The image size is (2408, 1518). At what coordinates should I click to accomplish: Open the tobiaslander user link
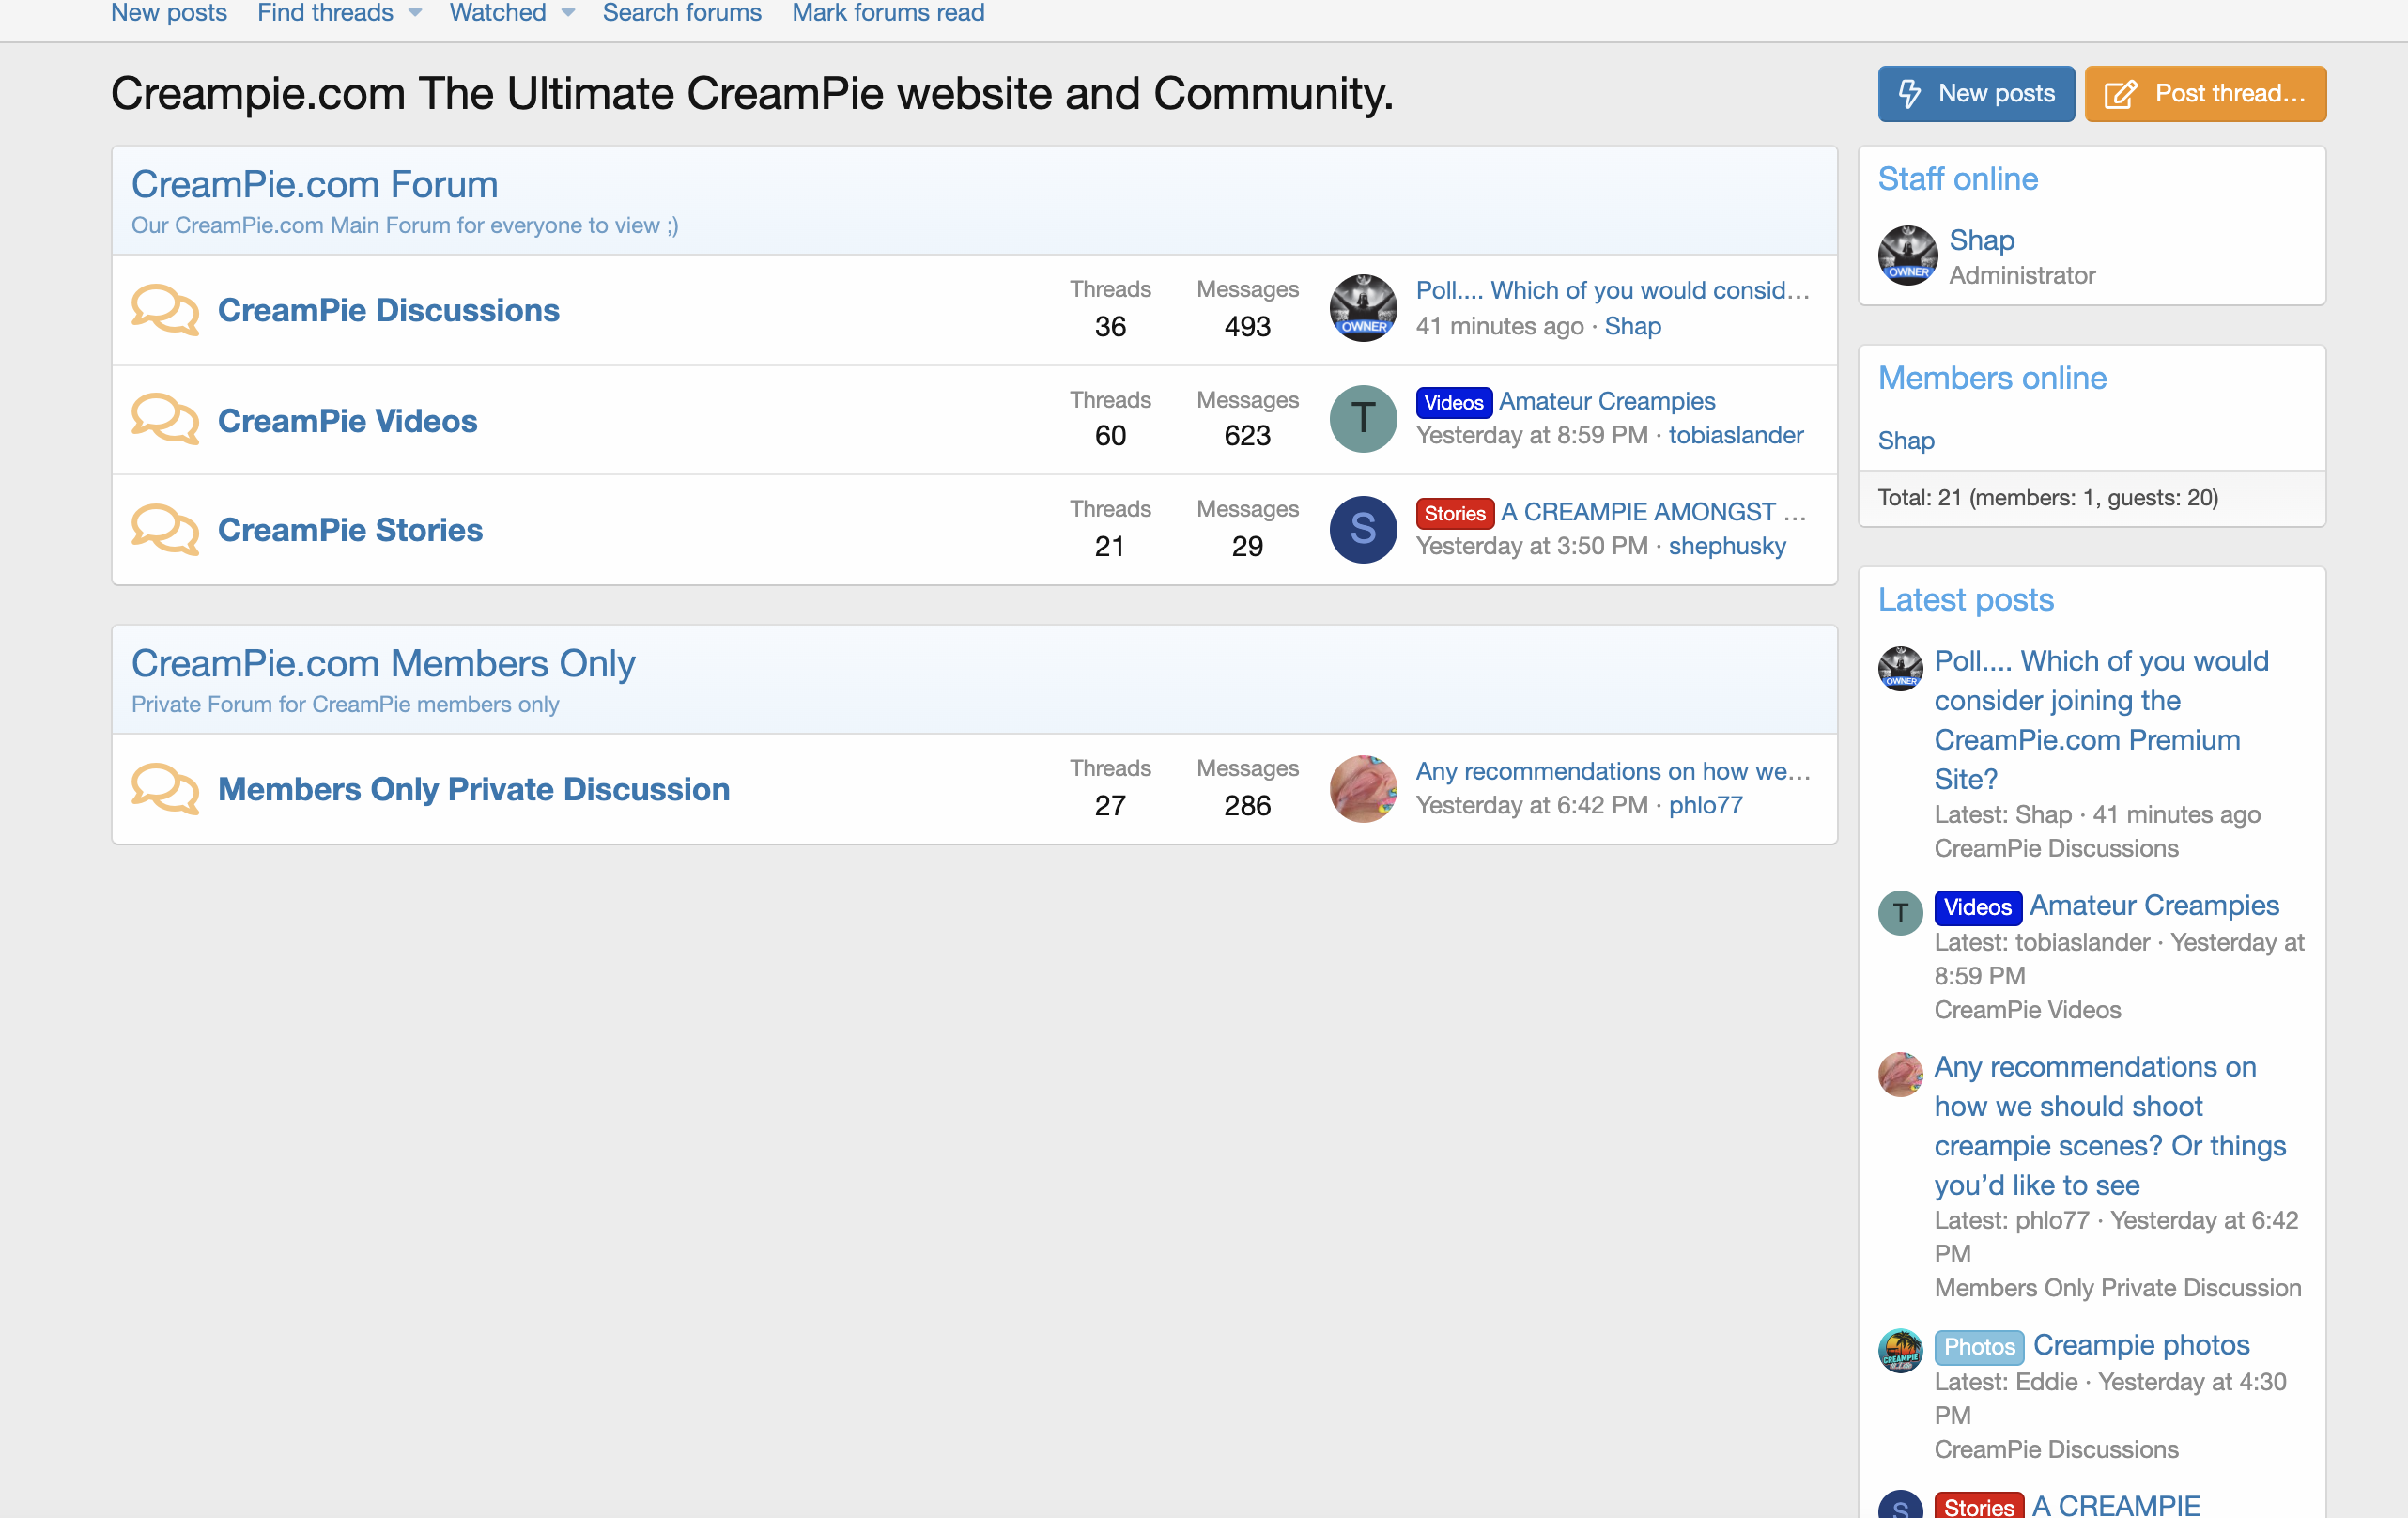(1735, 436)
